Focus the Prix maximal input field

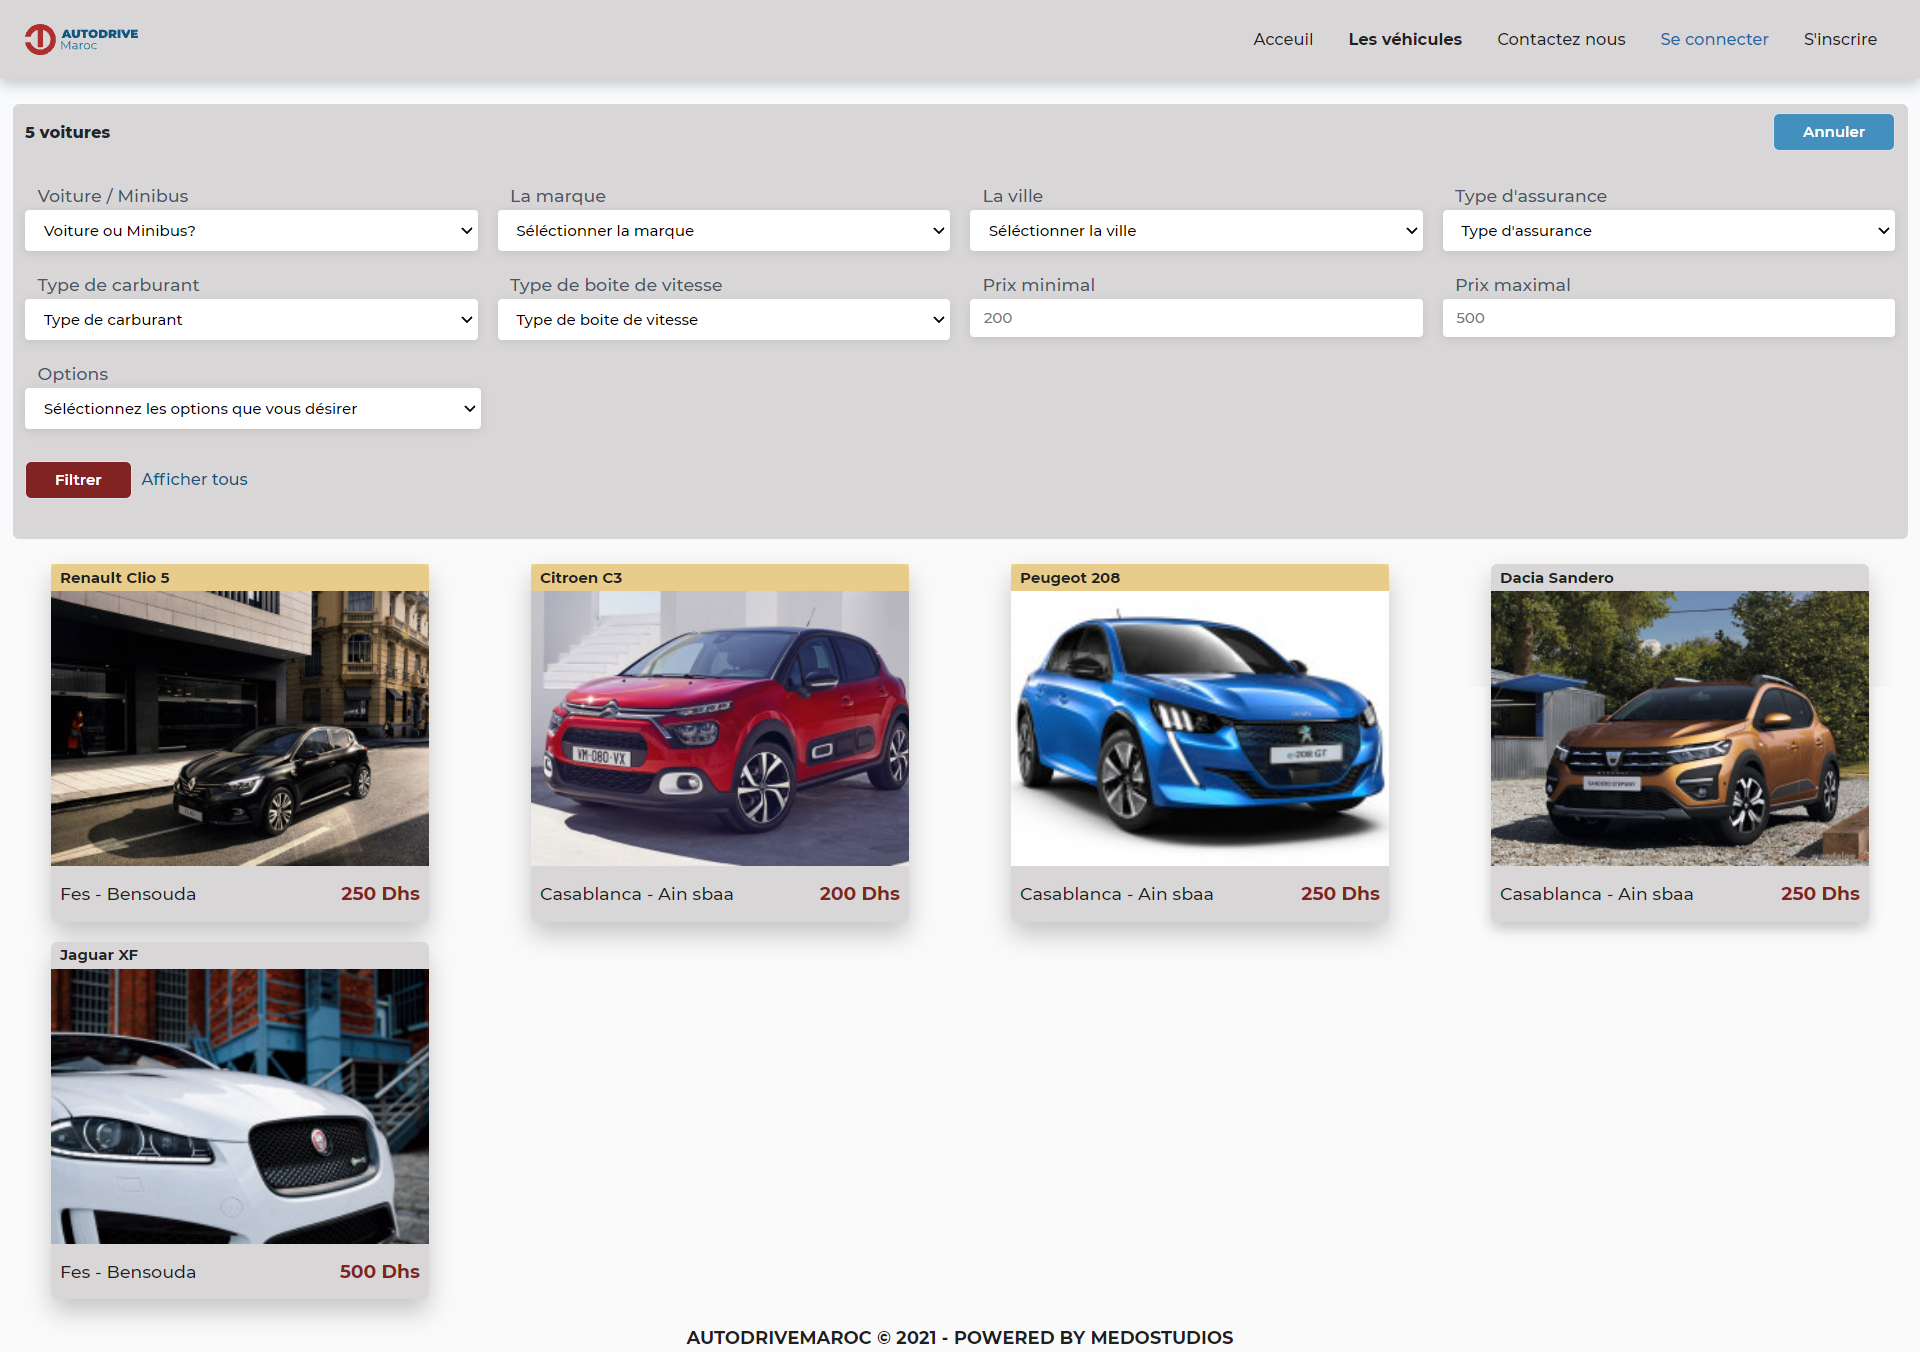[1669, 318]
